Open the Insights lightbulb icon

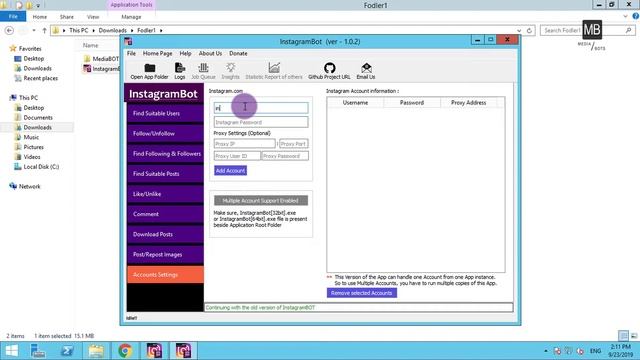point(231,71)
